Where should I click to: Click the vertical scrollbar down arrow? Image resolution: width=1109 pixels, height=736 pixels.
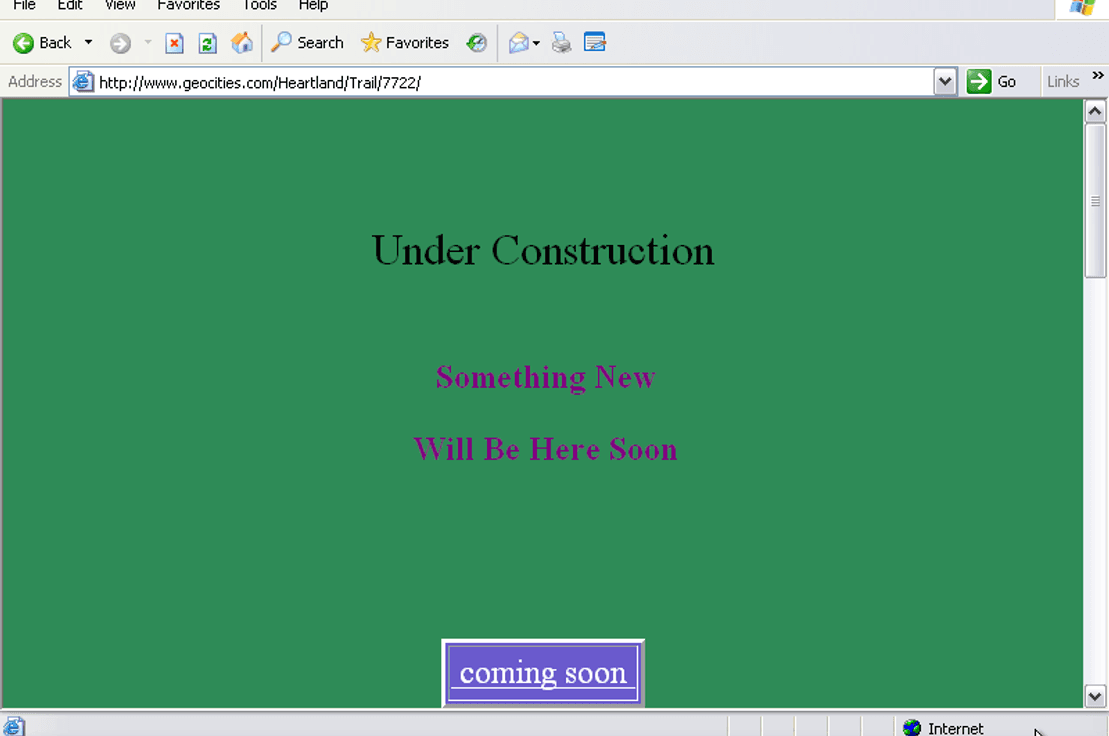pyautogui.click(x=1095, y=696)
